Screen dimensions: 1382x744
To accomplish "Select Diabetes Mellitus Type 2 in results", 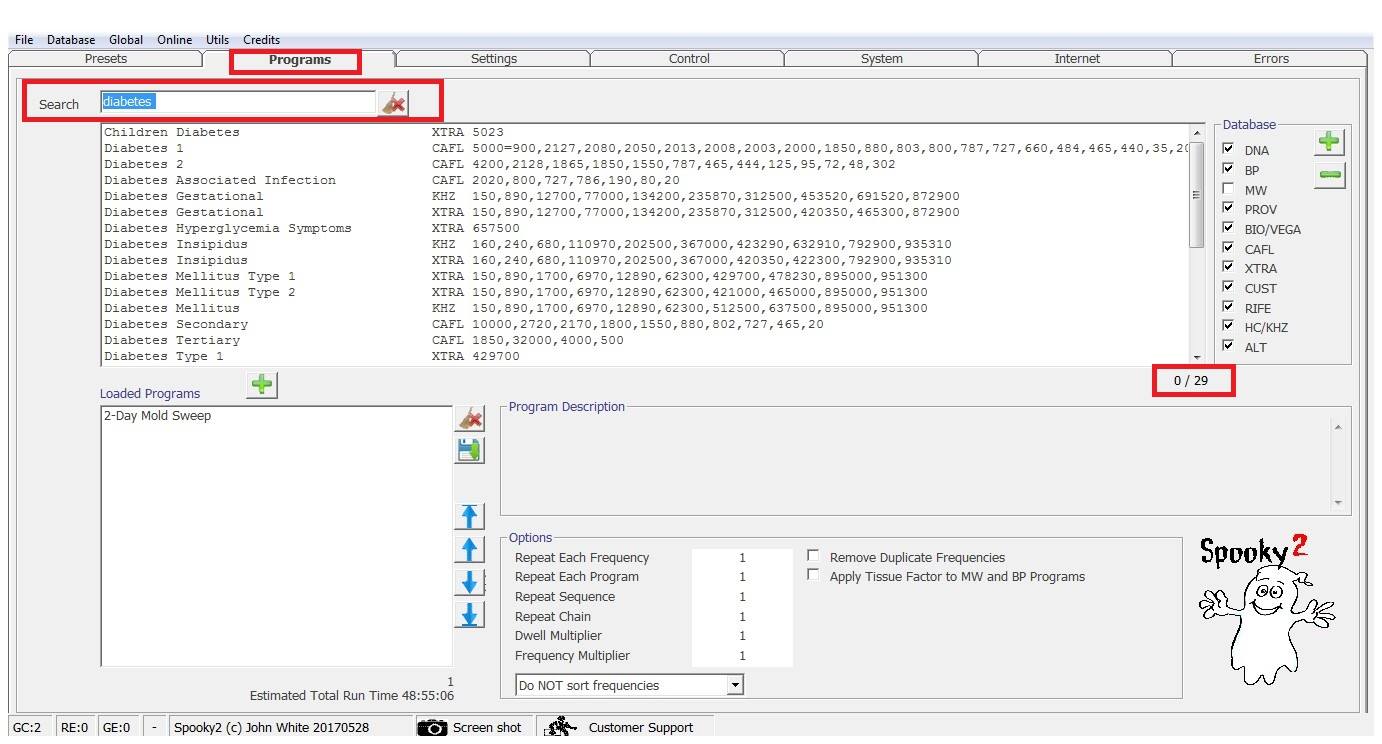I will pos(200,292).
